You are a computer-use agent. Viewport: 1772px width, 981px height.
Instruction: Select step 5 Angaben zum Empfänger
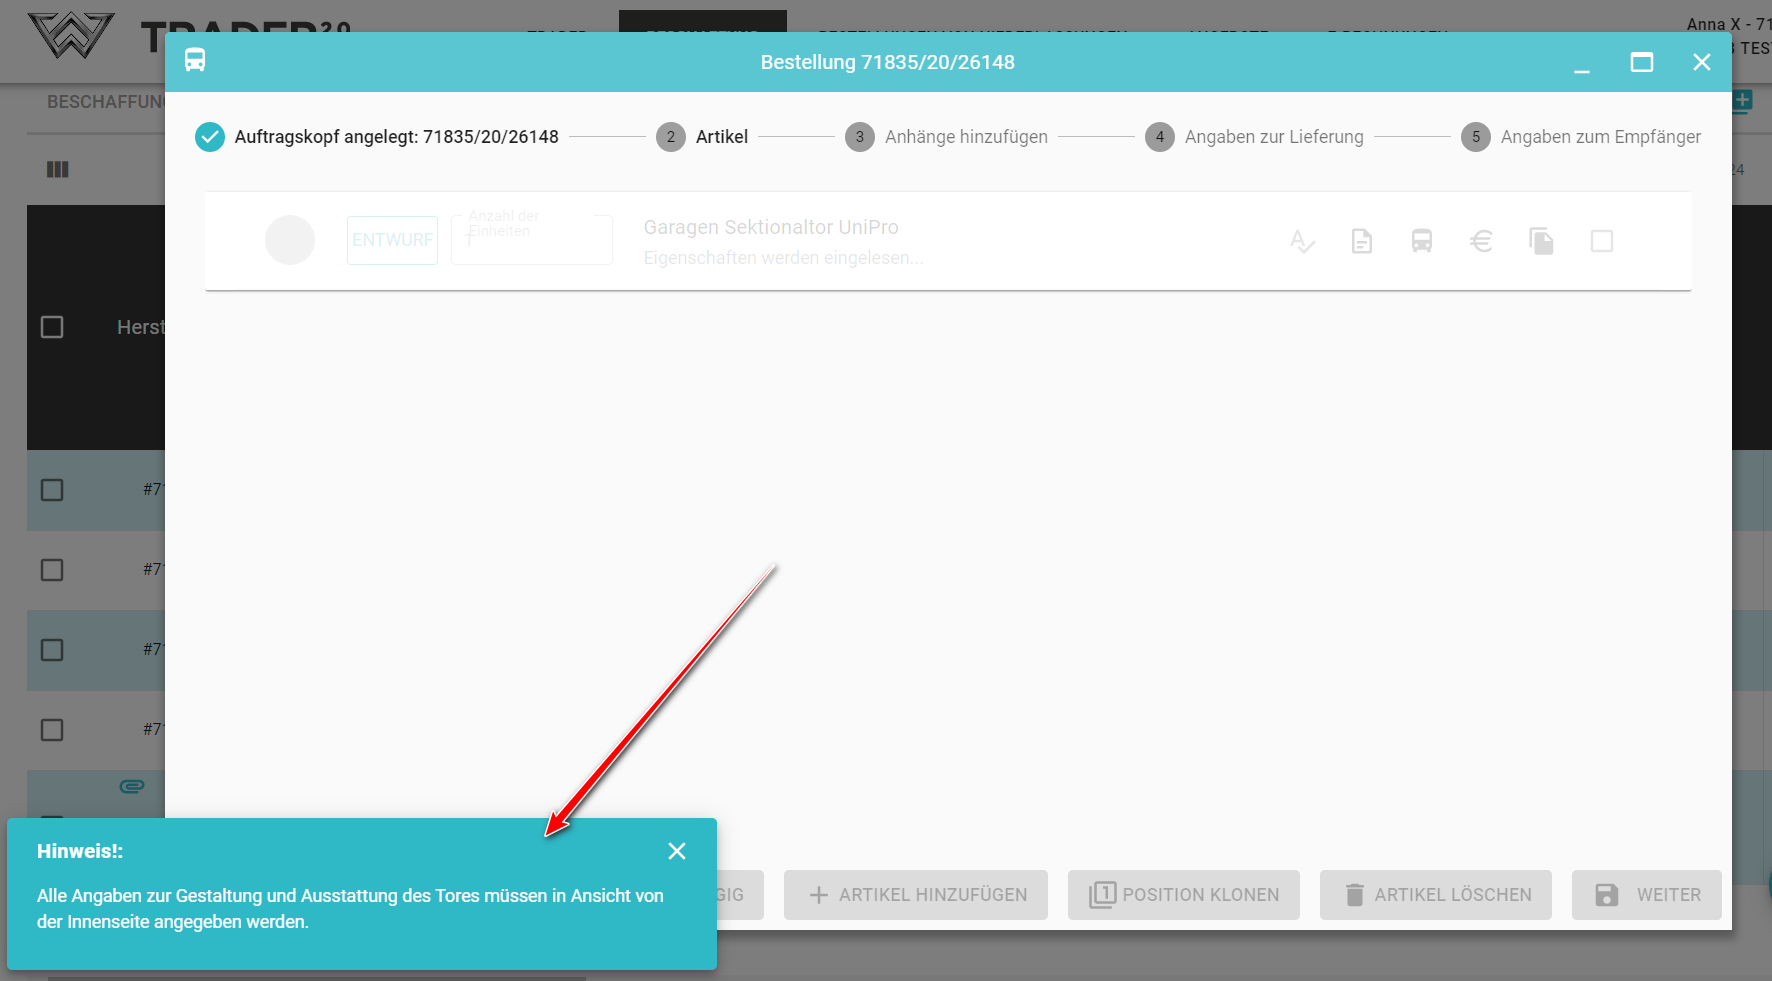(x=1581, y=137)
